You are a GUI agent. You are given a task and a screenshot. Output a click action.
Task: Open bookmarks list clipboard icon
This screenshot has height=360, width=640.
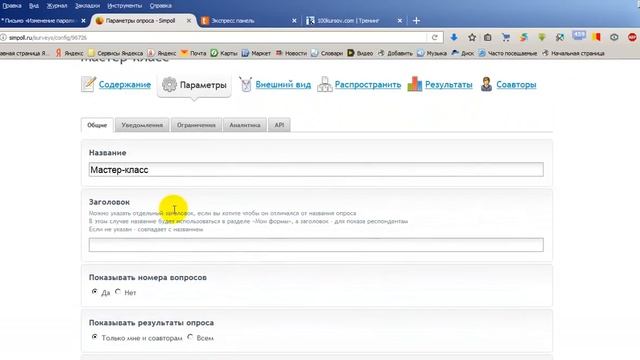488,38
